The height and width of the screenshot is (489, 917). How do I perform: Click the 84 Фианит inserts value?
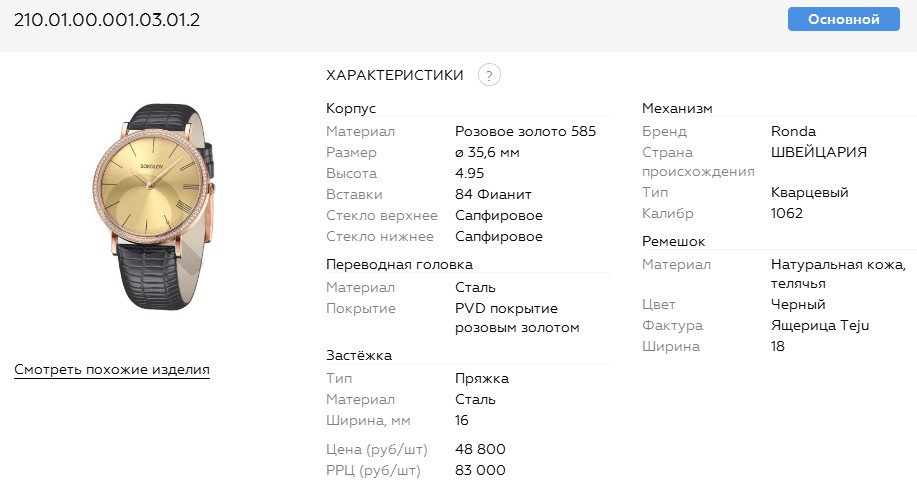pos(493,194)
